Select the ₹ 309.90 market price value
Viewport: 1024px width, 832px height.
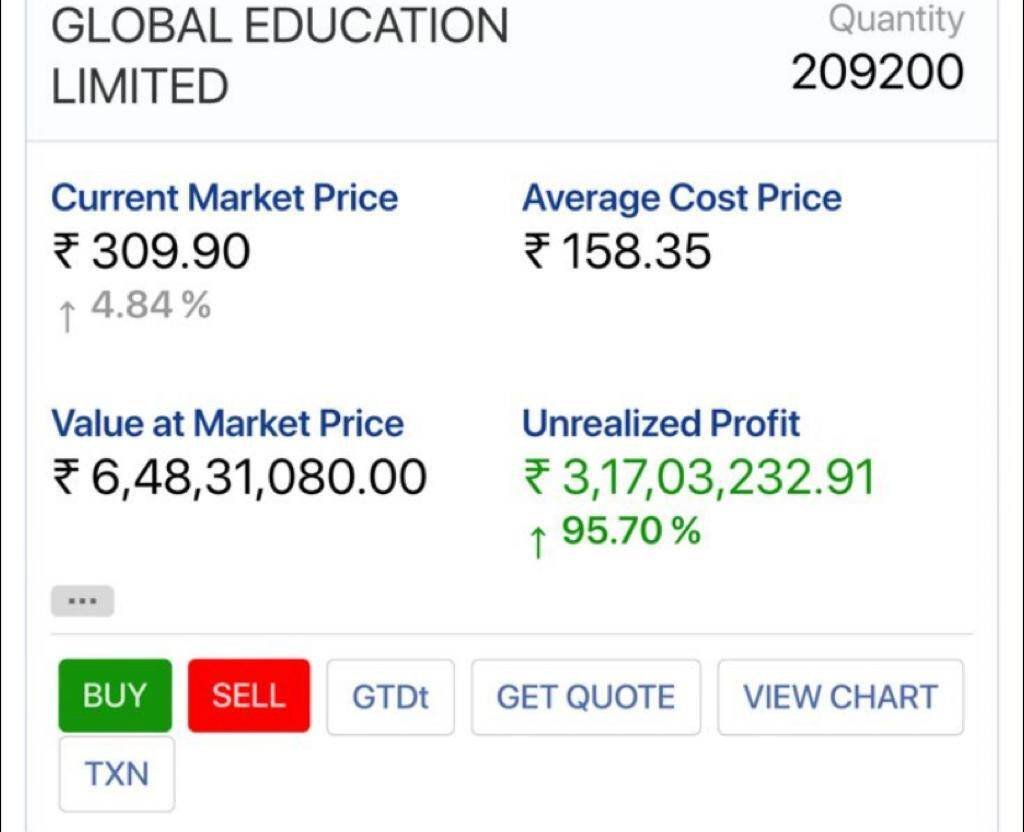coord(151,251)
